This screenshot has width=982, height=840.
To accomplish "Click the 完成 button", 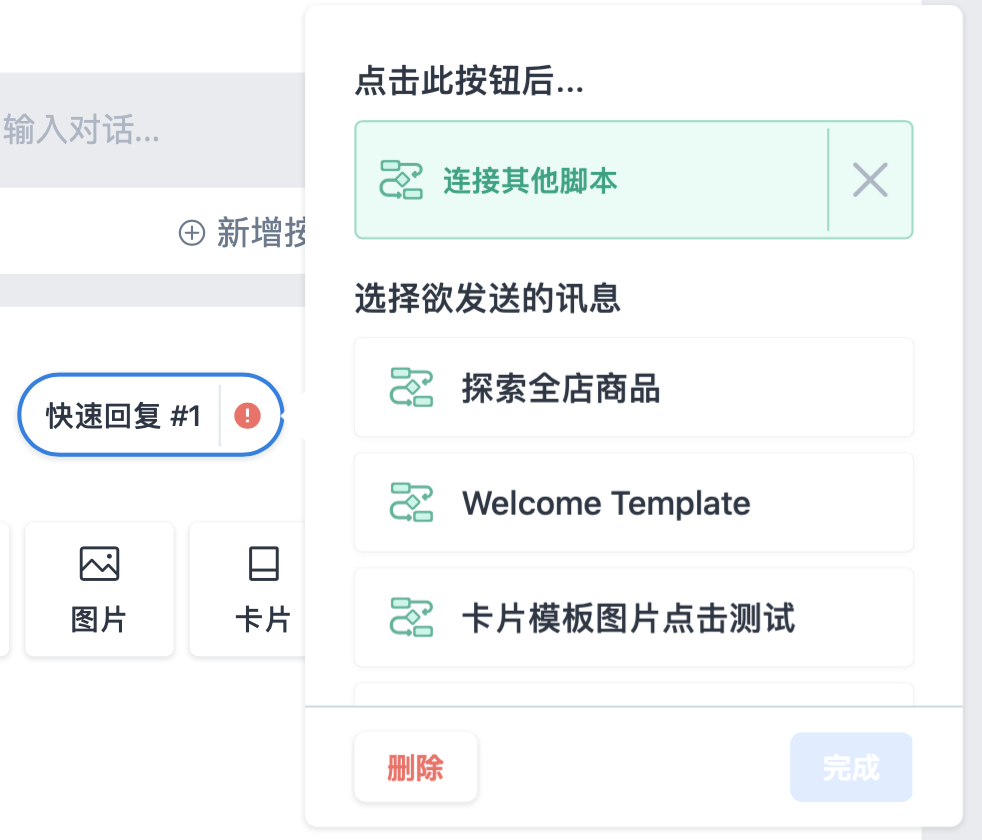I will tap(851, 767).
